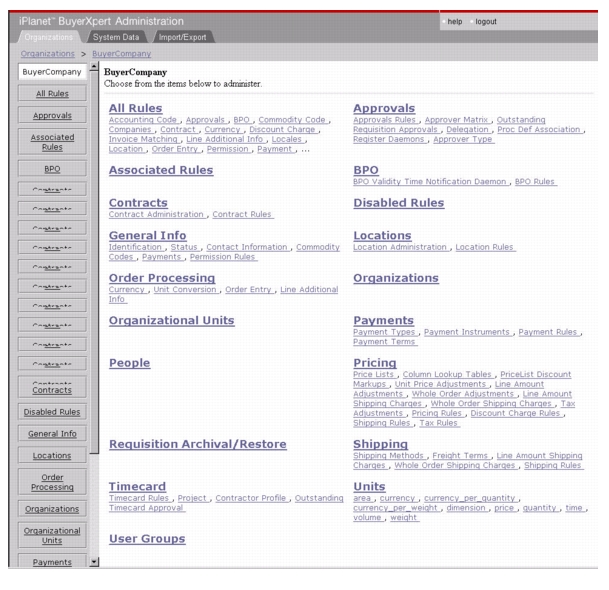Open the Timecard Rules link
The width and height of the screenshot is (609, 590).
[x=139, y=498]
